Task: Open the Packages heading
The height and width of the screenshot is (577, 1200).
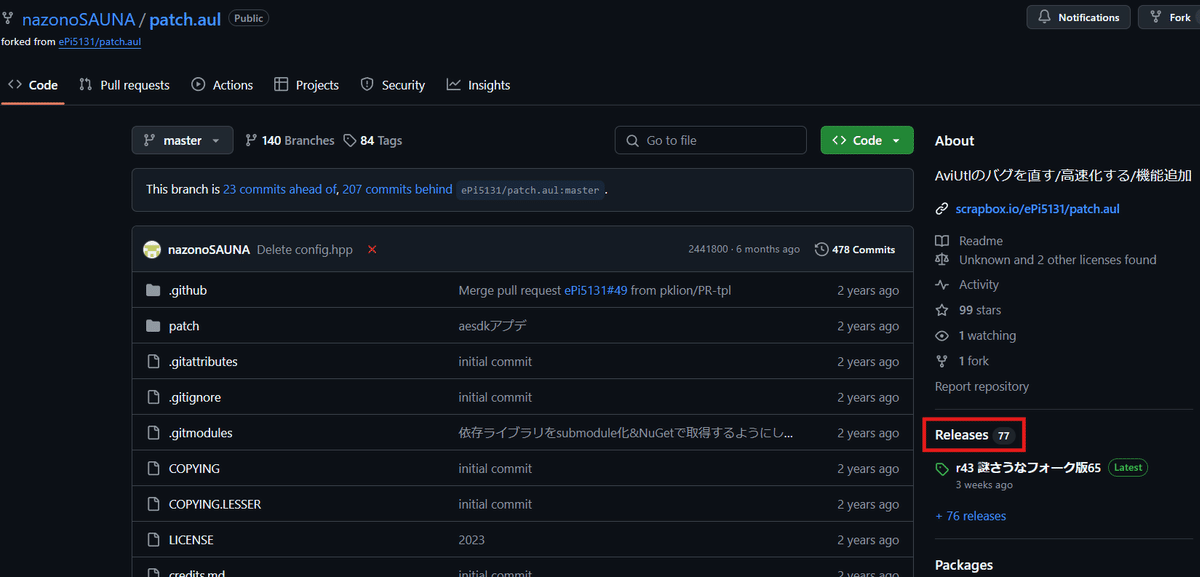Action: (964, 565)
